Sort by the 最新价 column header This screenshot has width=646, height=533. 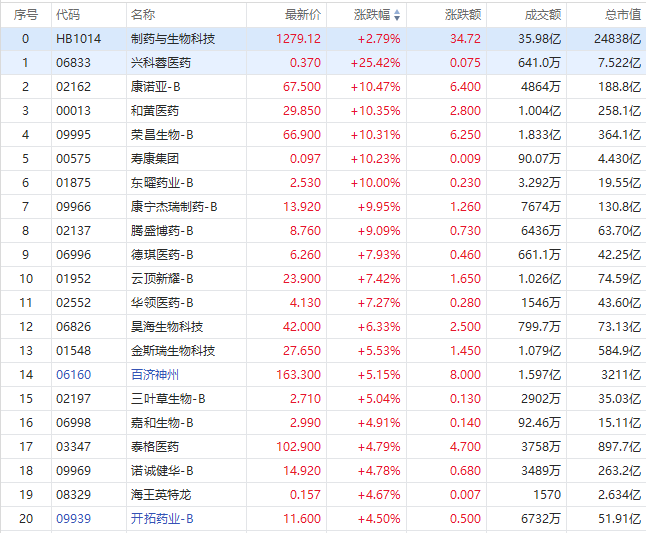[x=303, y=15]
